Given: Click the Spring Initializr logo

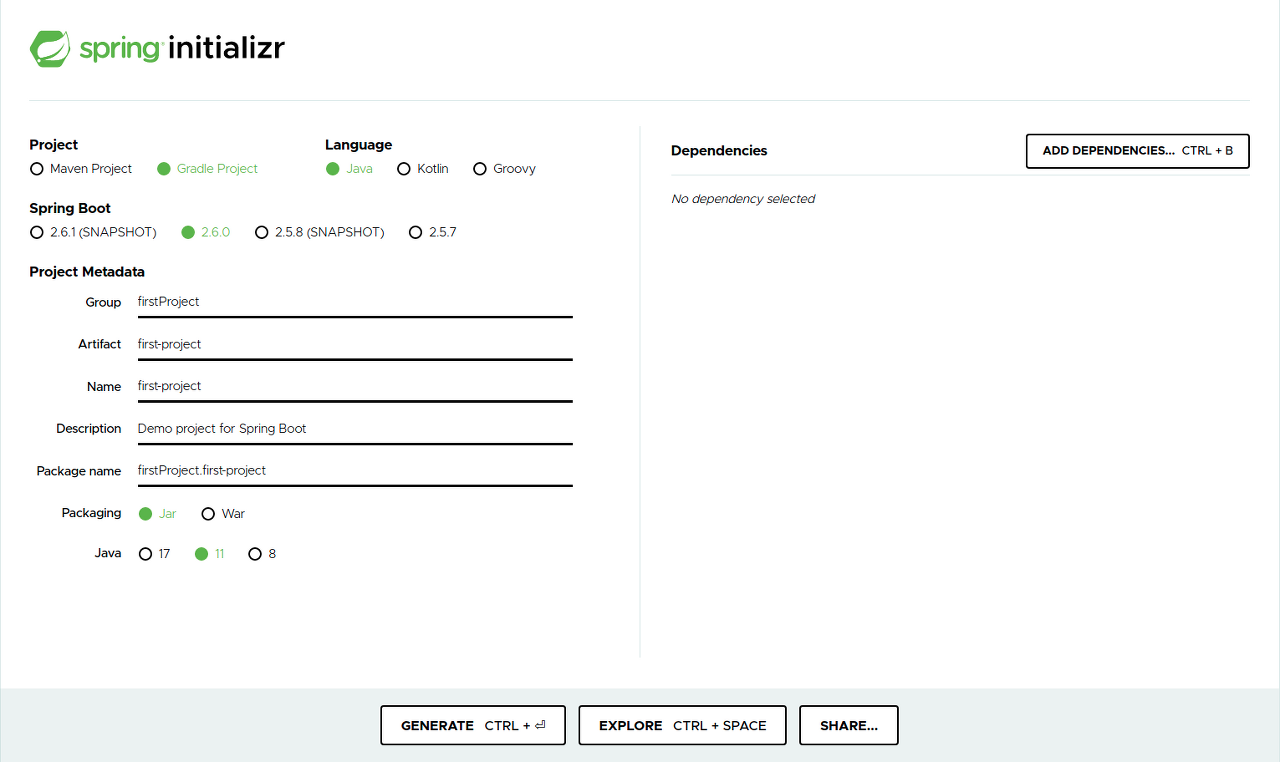Looking at the screenshot, I should (157, 48).
